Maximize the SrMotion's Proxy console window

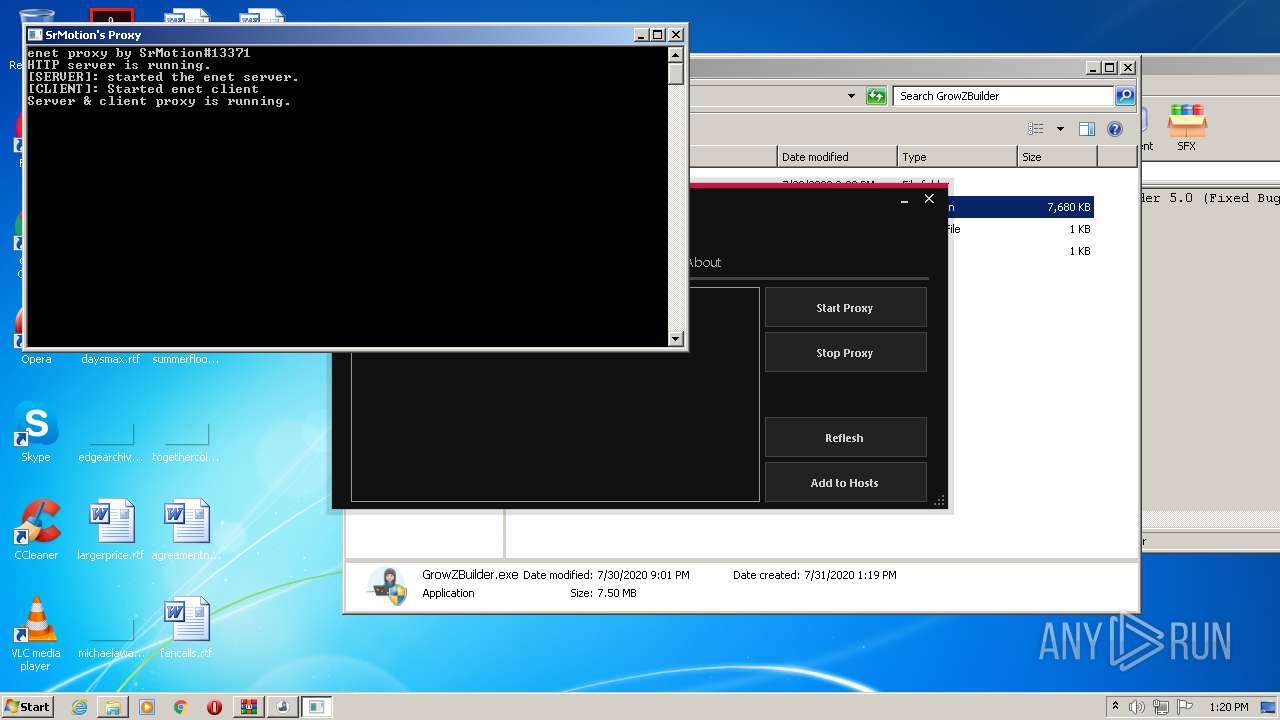657,34
